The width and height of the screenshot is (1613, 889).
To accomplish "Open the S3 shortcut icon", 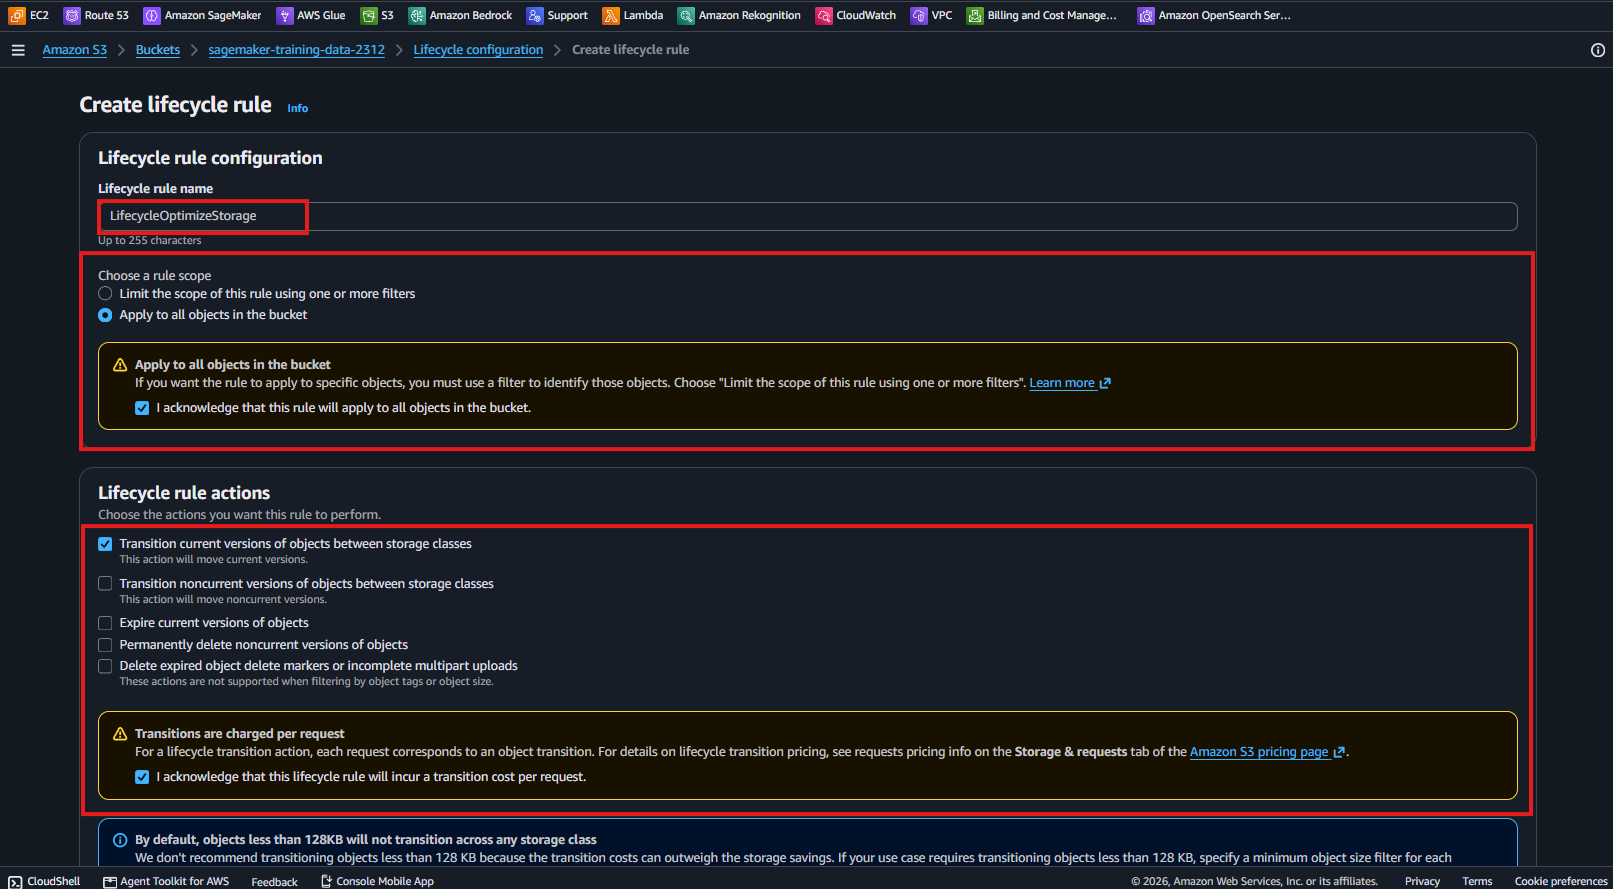I will coord(369,15).
